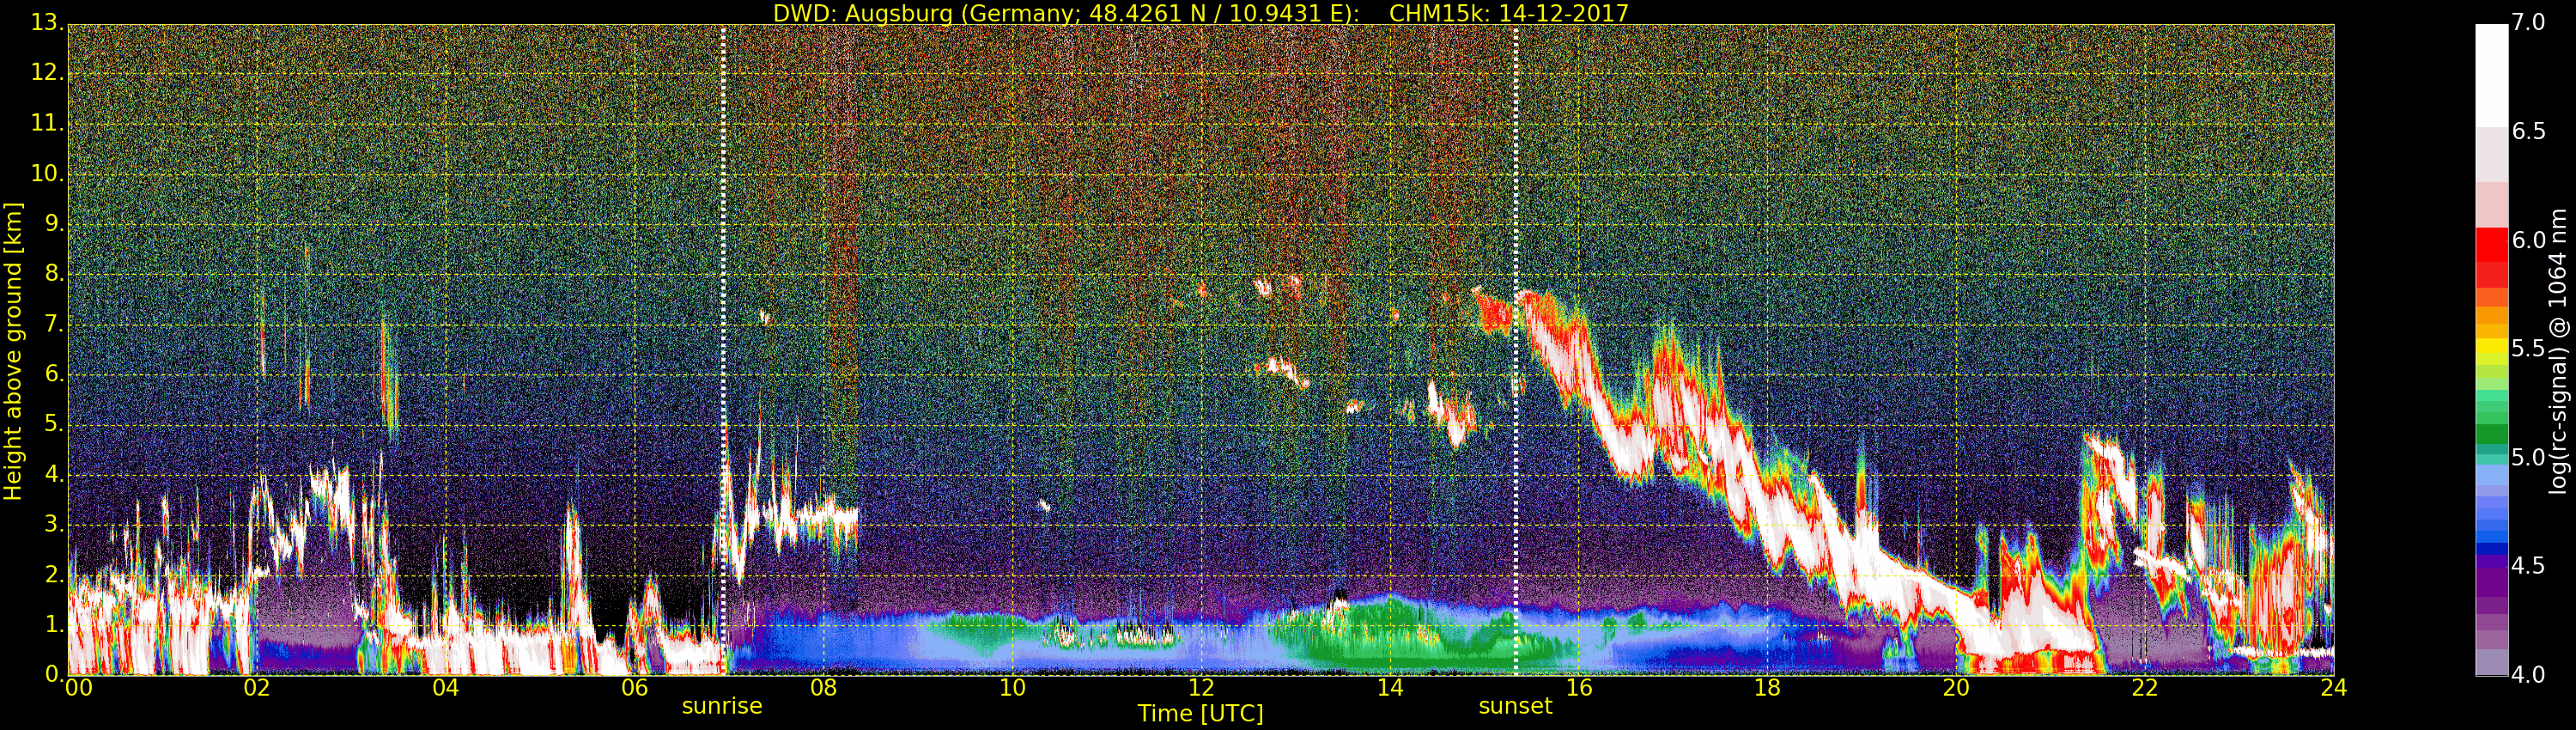2576x730 pixels.
Task: Click the x-axis tick label '08'
Action: click(x=824, y=688)
